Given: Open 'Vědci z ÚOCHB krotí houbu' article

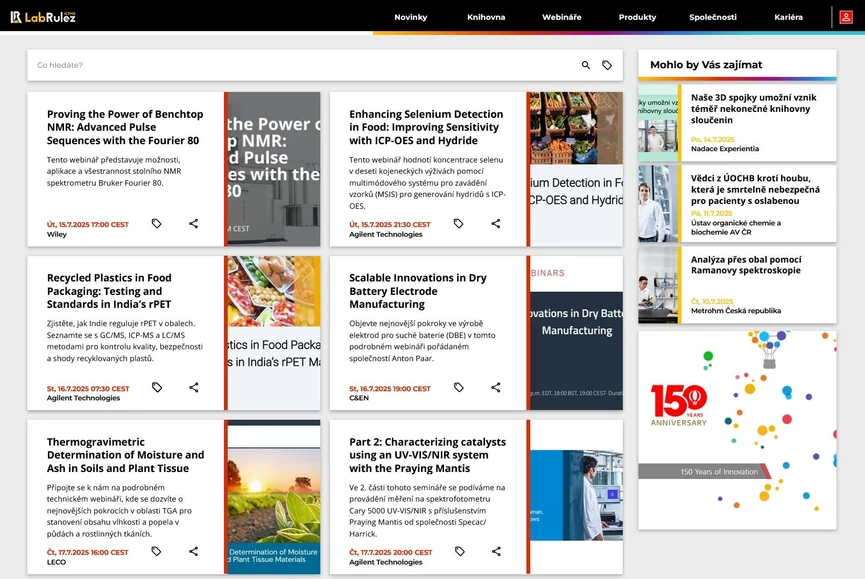Looking at the screenshot, I should pyautogui.click(x=755, y=190).
